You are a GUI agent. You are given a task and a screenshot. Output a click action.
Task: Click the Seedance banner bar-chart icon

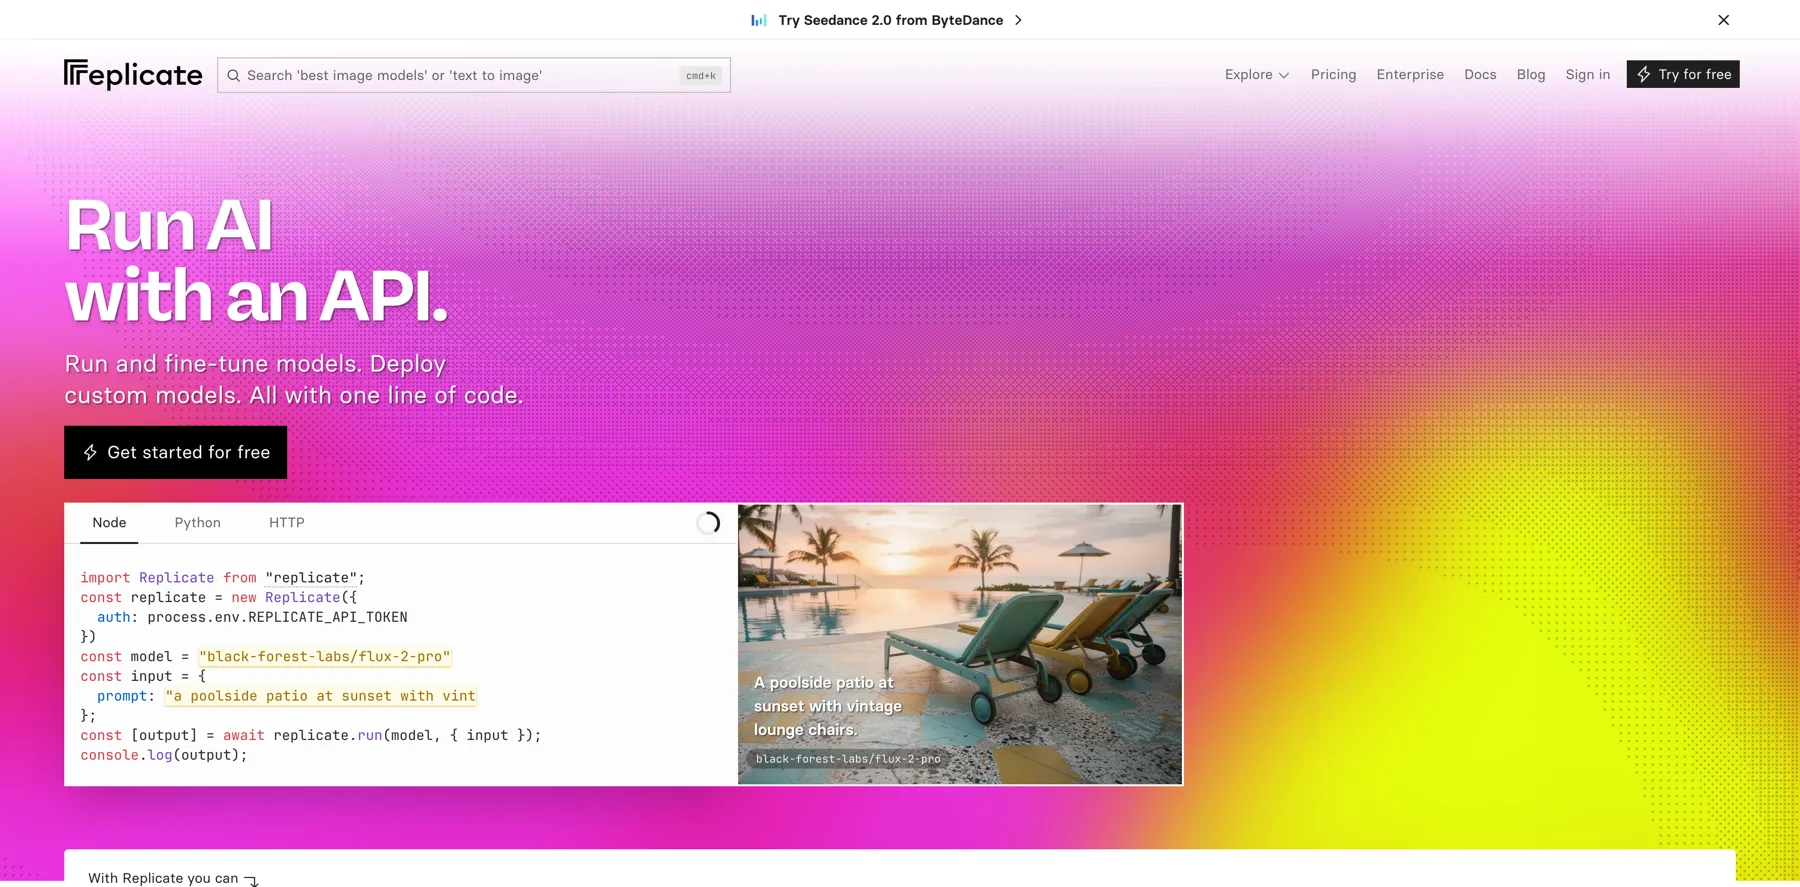[759, 20]
